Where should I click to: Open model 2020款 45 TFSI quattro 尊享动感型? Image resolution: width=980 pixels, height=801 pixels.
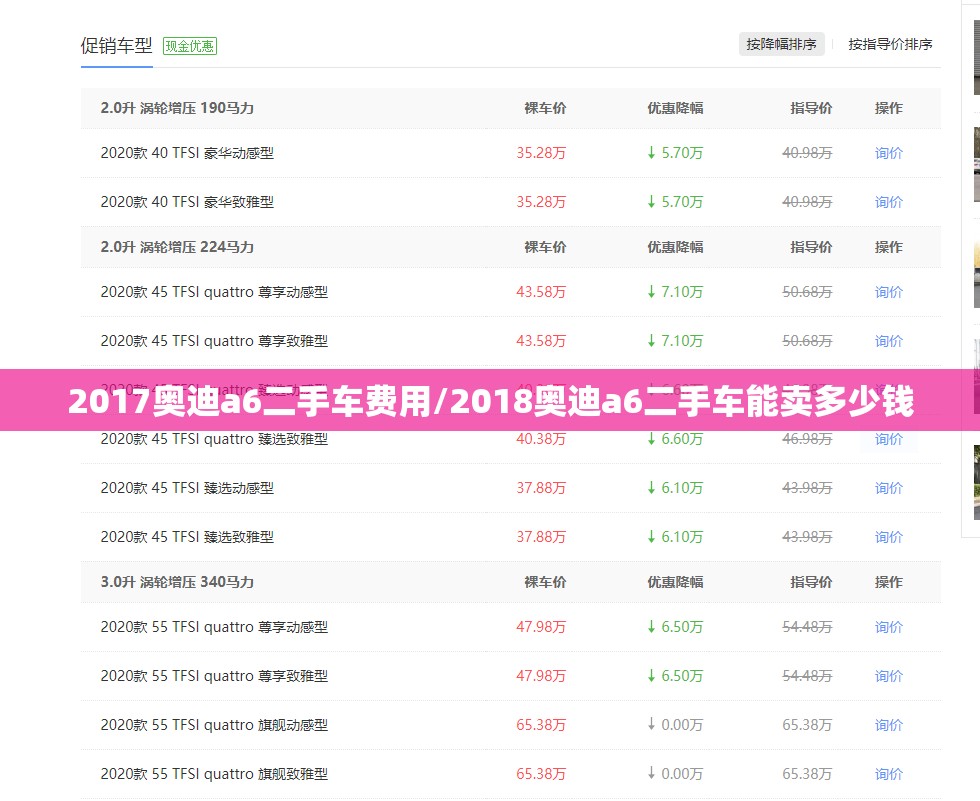(214, 292)
